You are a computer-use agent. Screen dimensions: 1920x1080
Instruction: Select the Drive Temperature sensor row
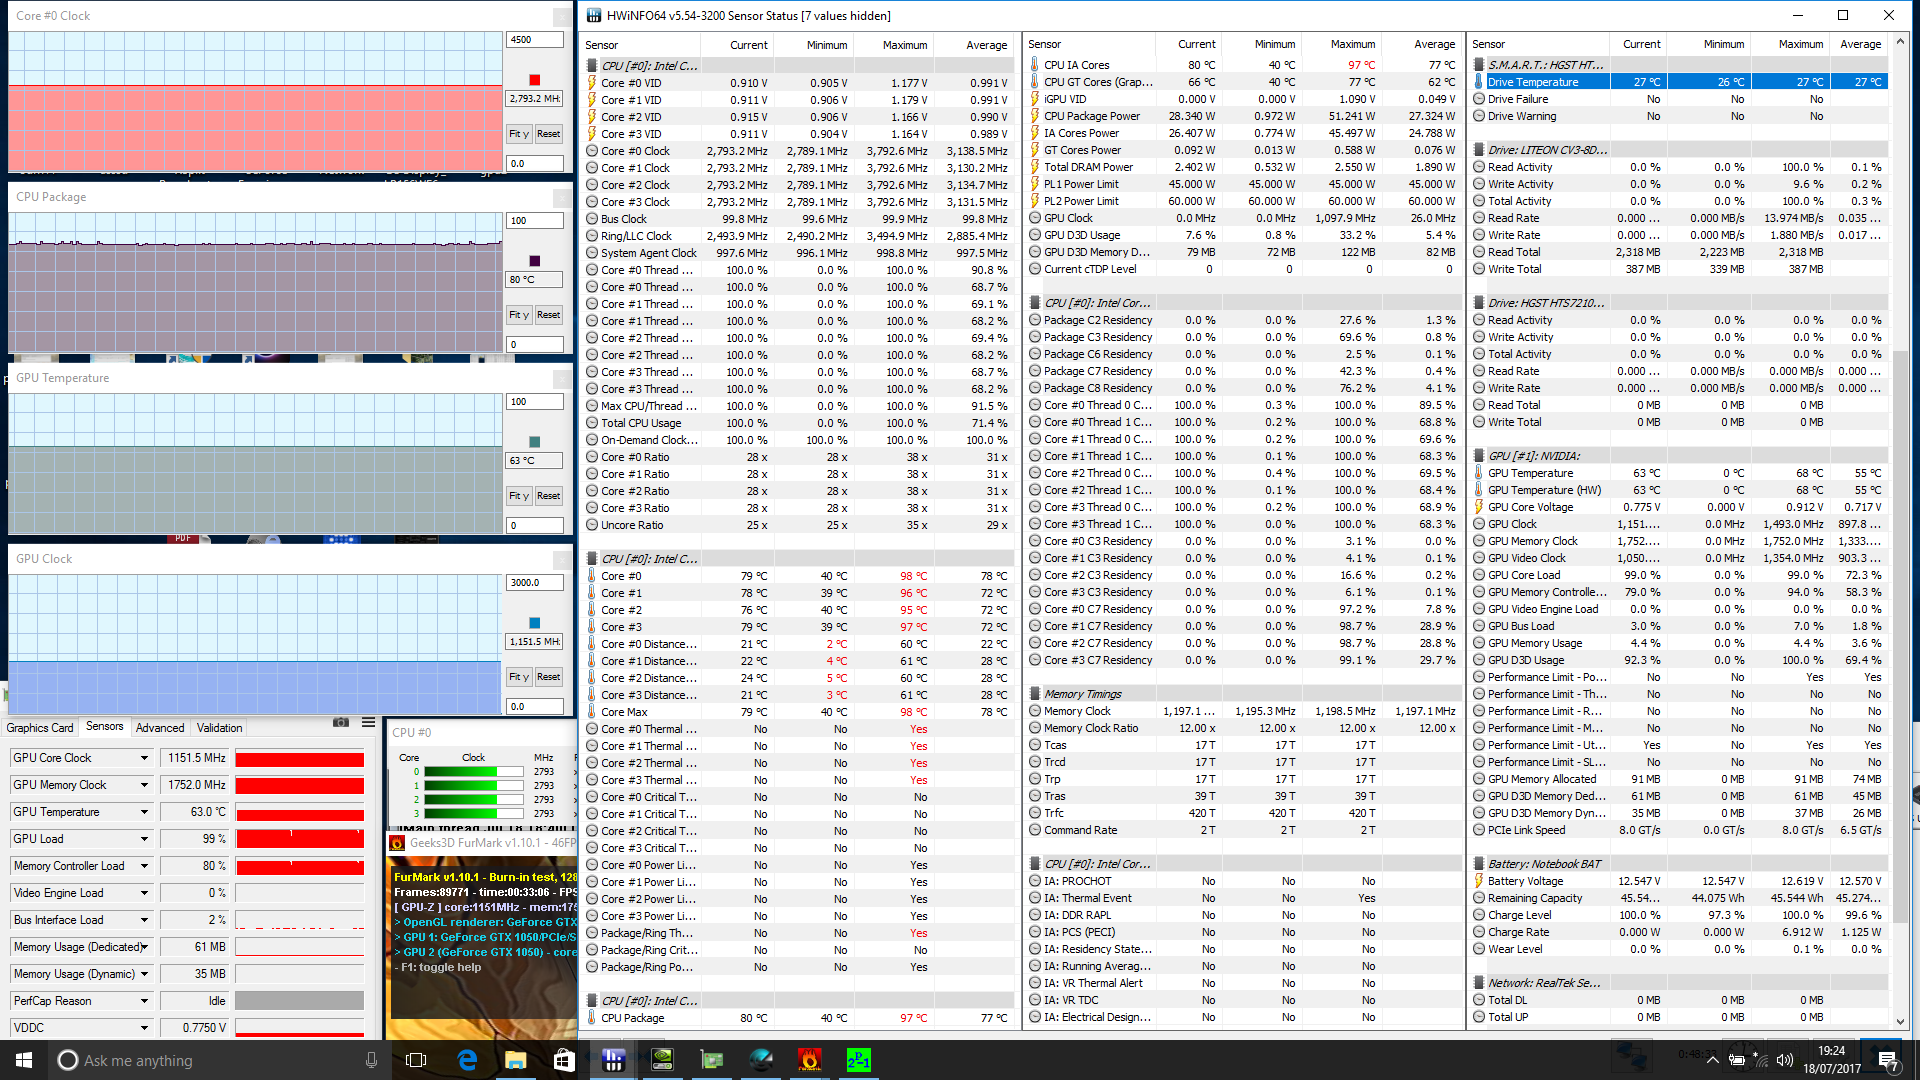click(1533, 82)
